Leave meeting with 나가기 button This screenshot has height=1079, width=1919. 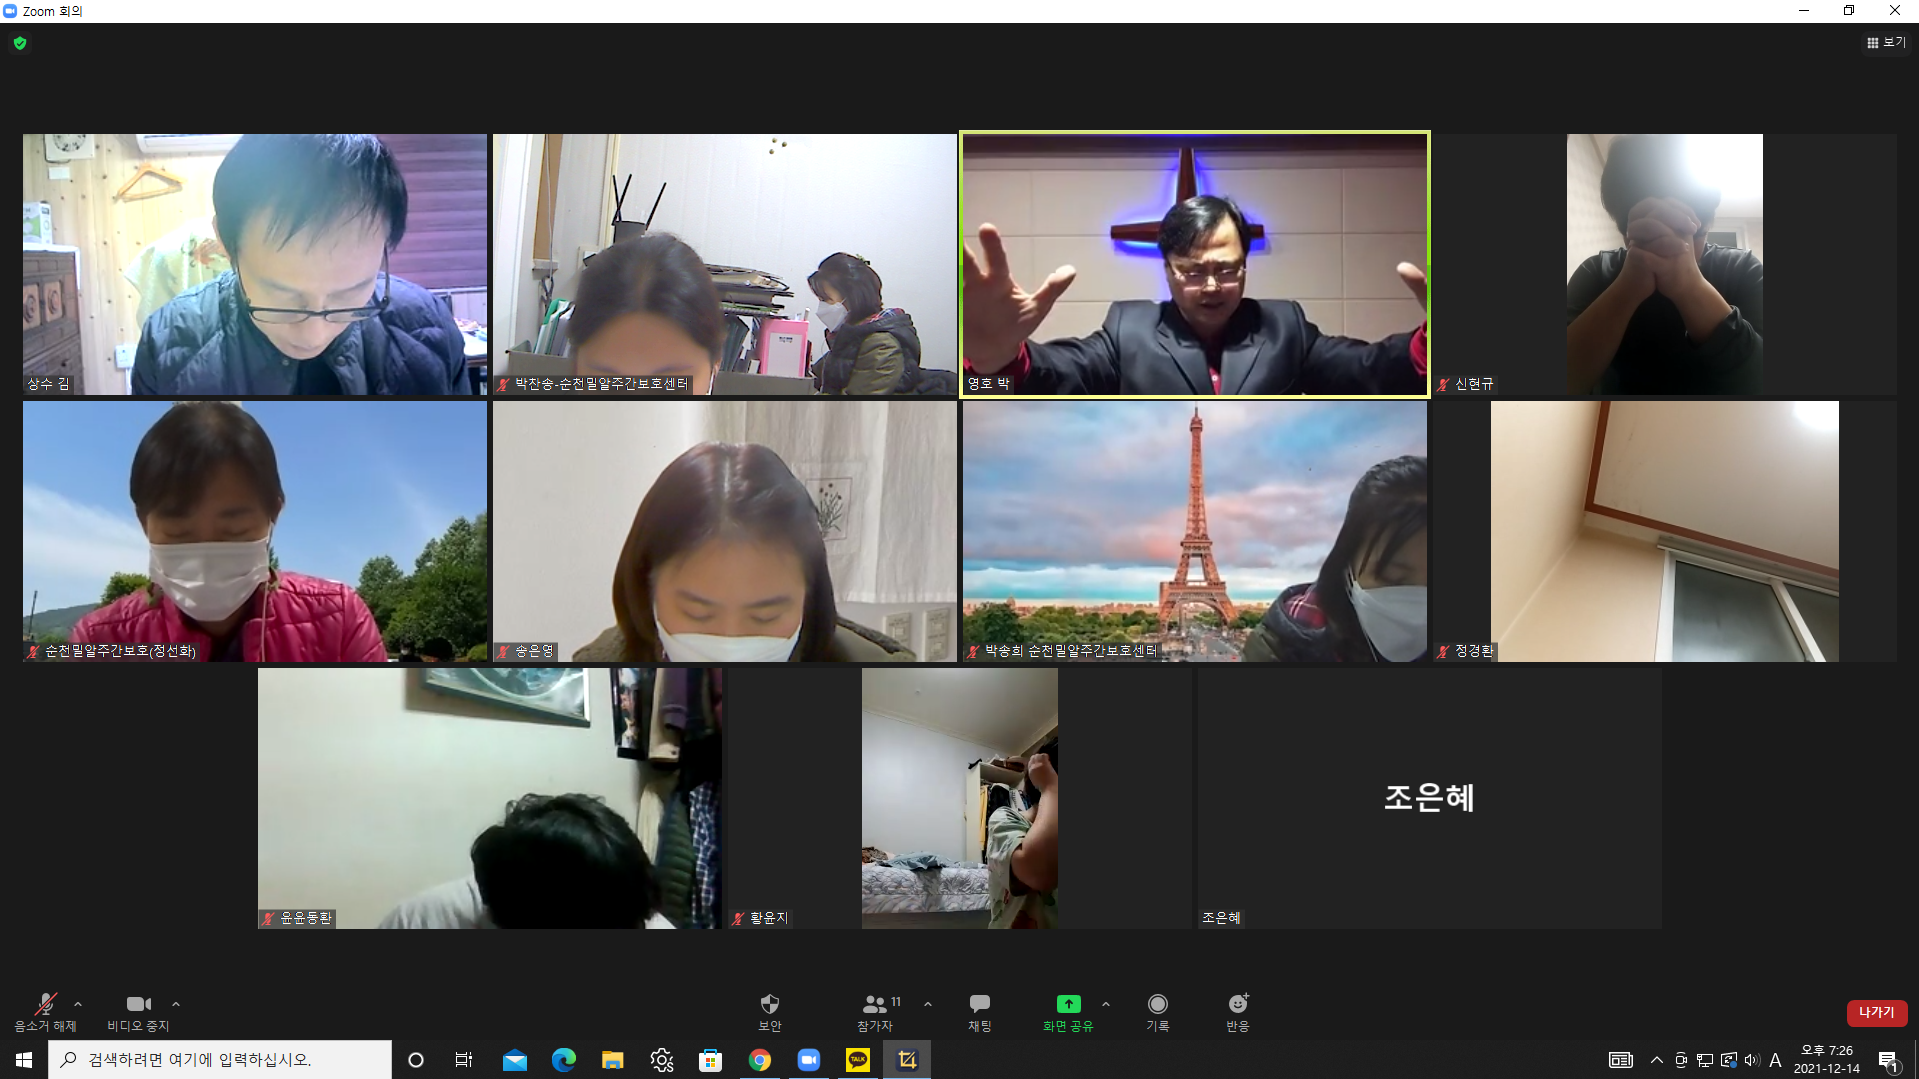pos(1877,1012)
